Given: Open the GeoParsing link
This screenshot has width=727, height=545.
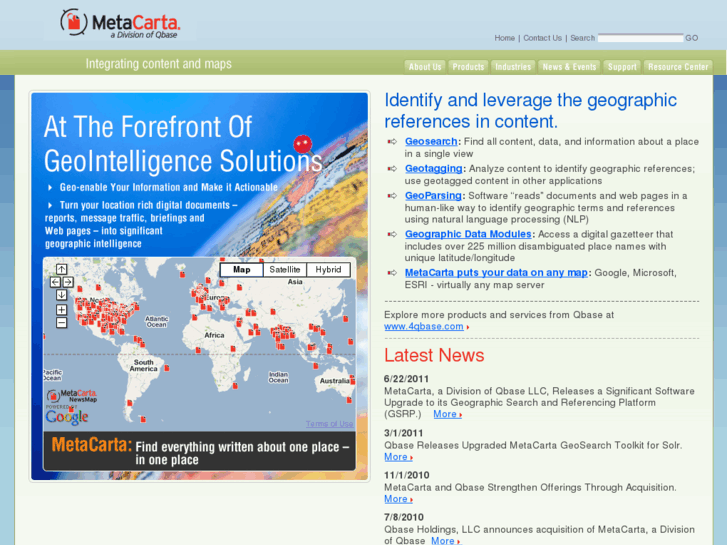Looking at the screenshot, I should click(433, 196).
